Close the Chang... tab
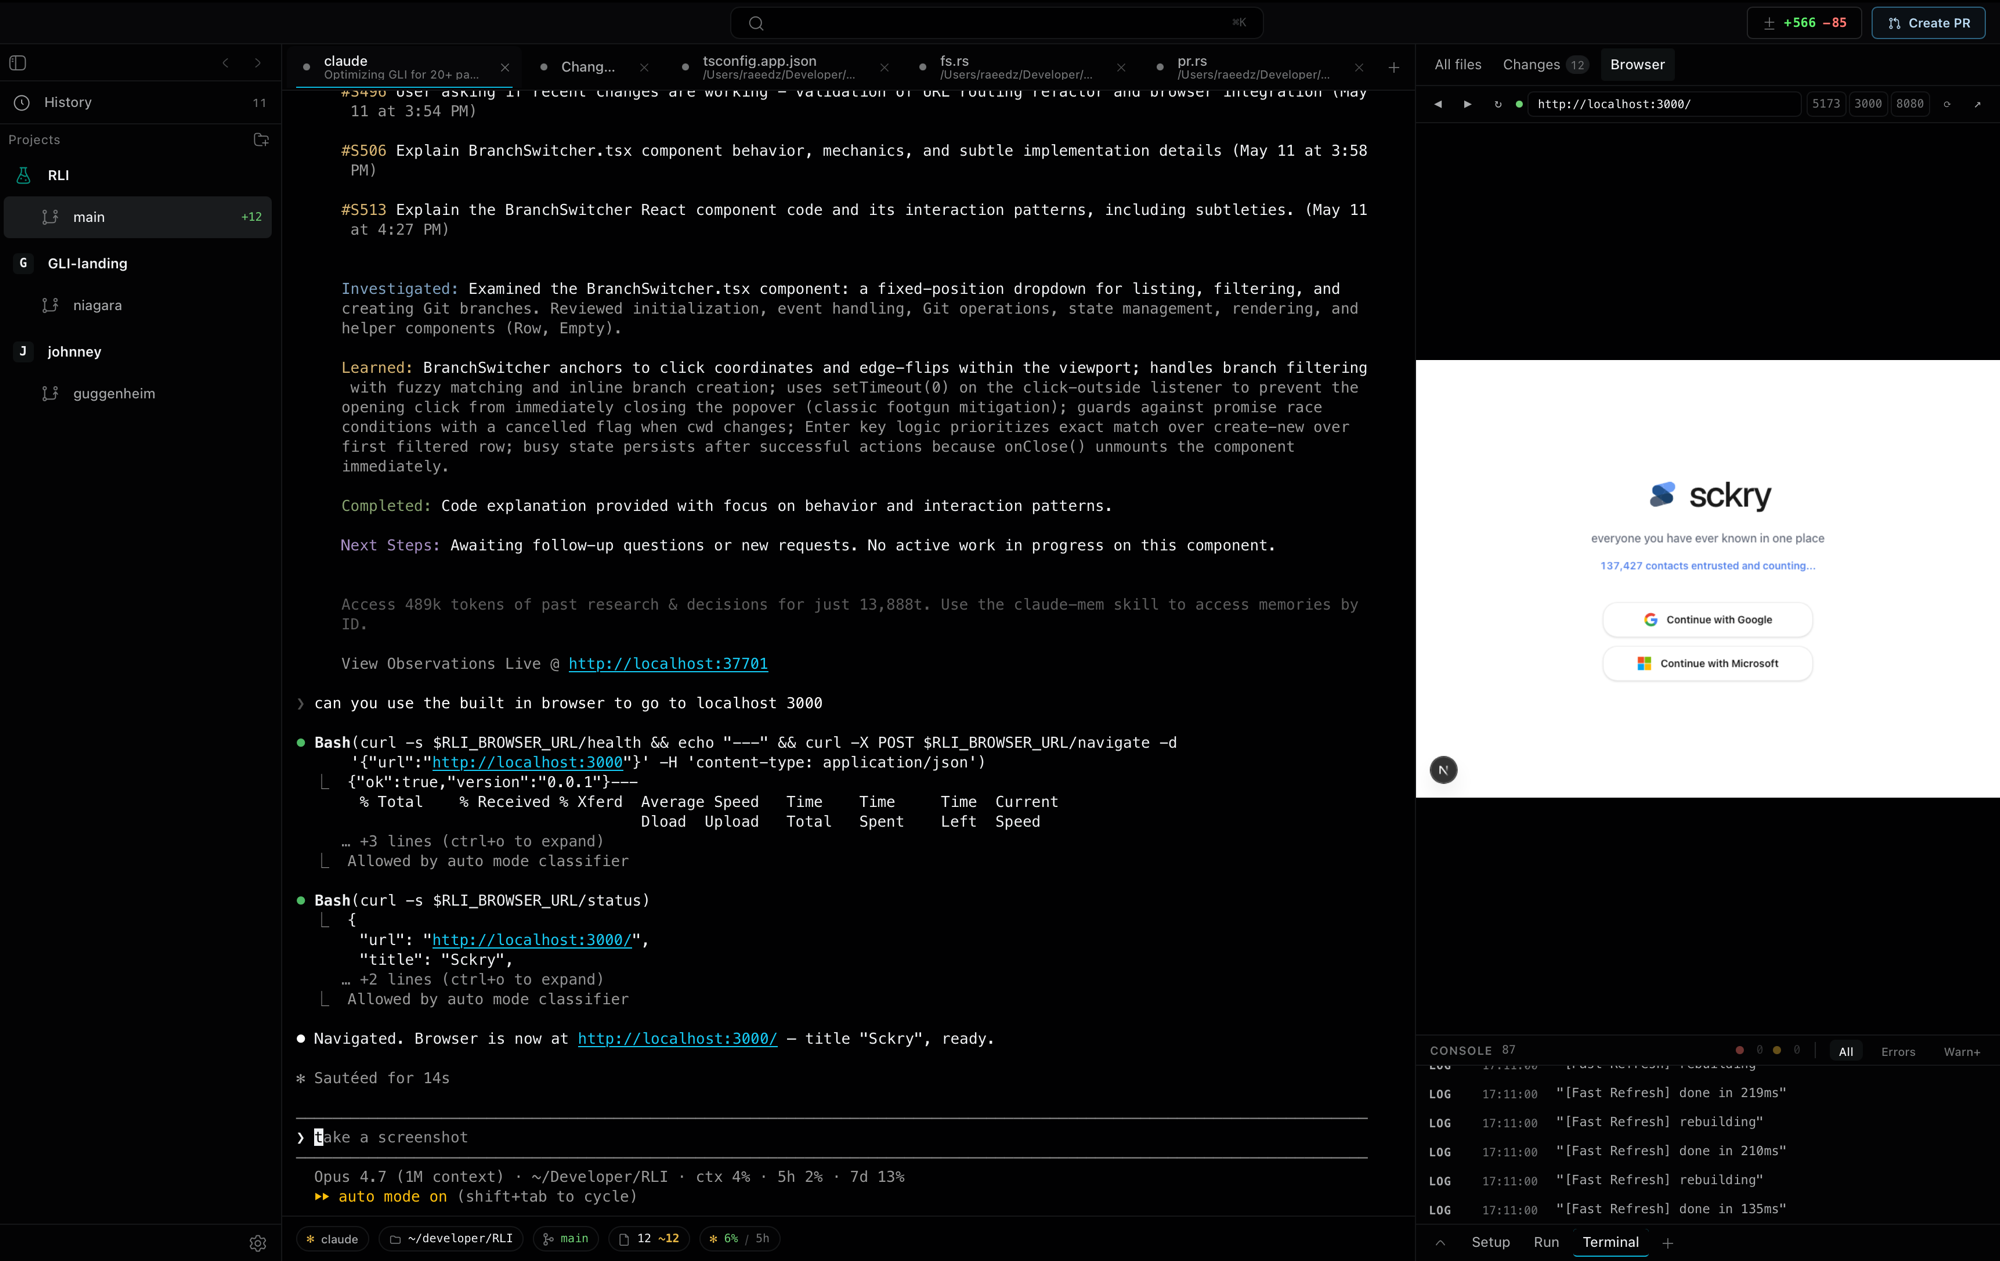 point(644,68)
